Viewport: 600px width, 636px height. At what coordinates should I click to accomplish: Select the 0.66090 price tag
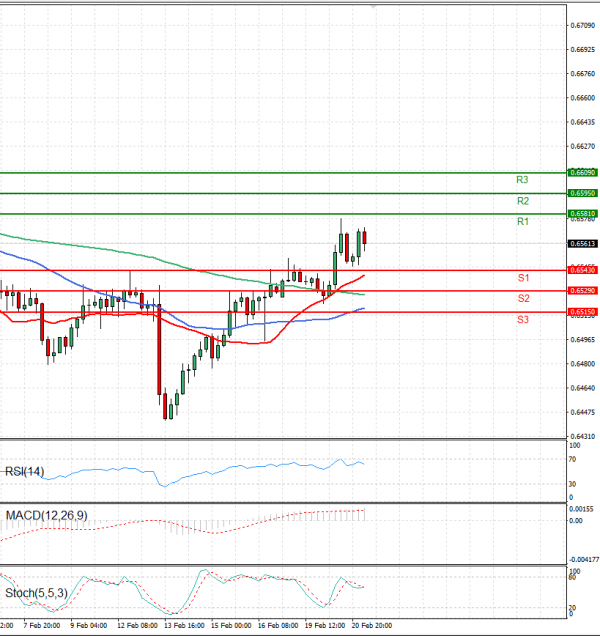pyautogui.click(x=583, y=173)
